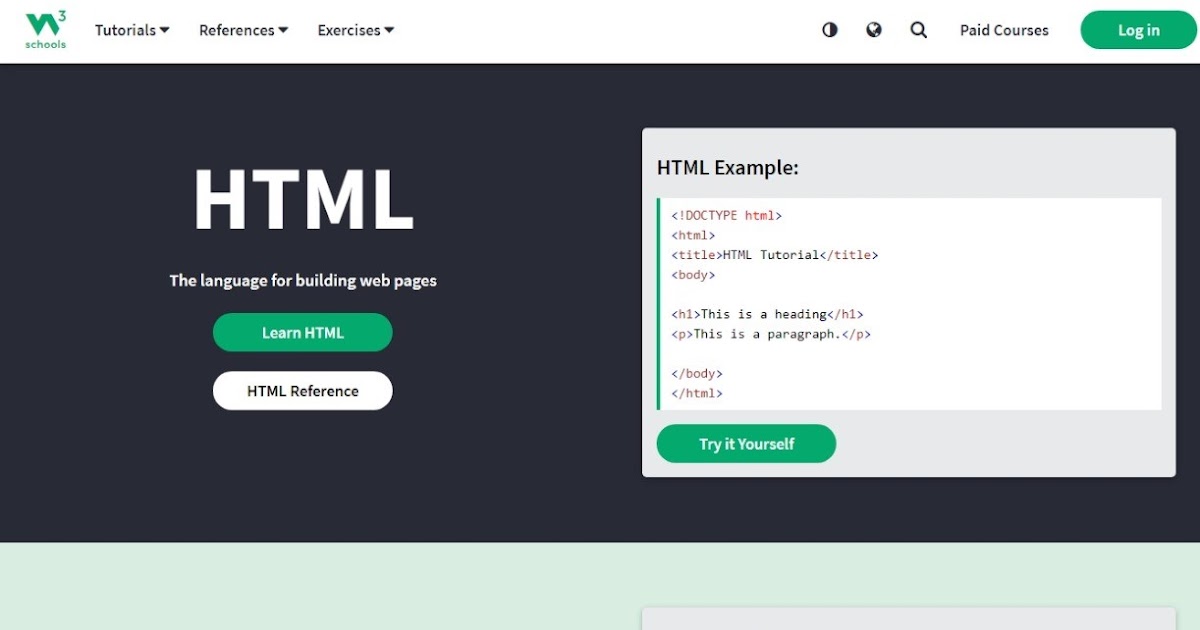Click References in the menu bar

[243, 30]
